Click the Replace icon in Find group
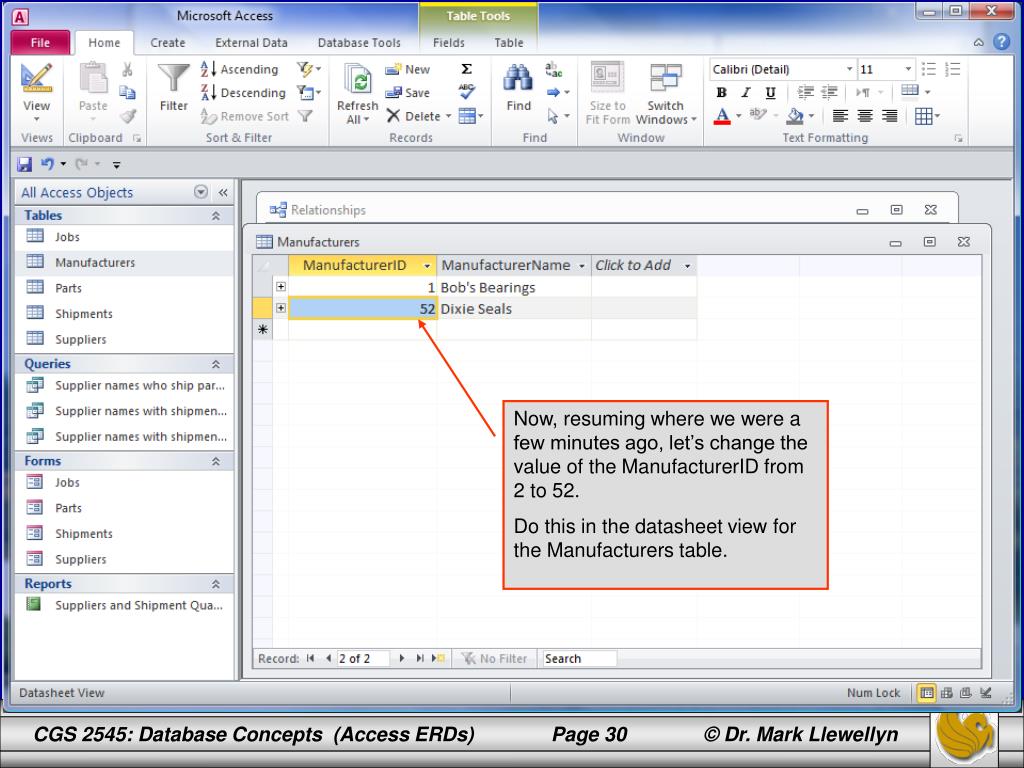Image resolution: width=1024 pixels, height=768 pixels. point(554,69)
